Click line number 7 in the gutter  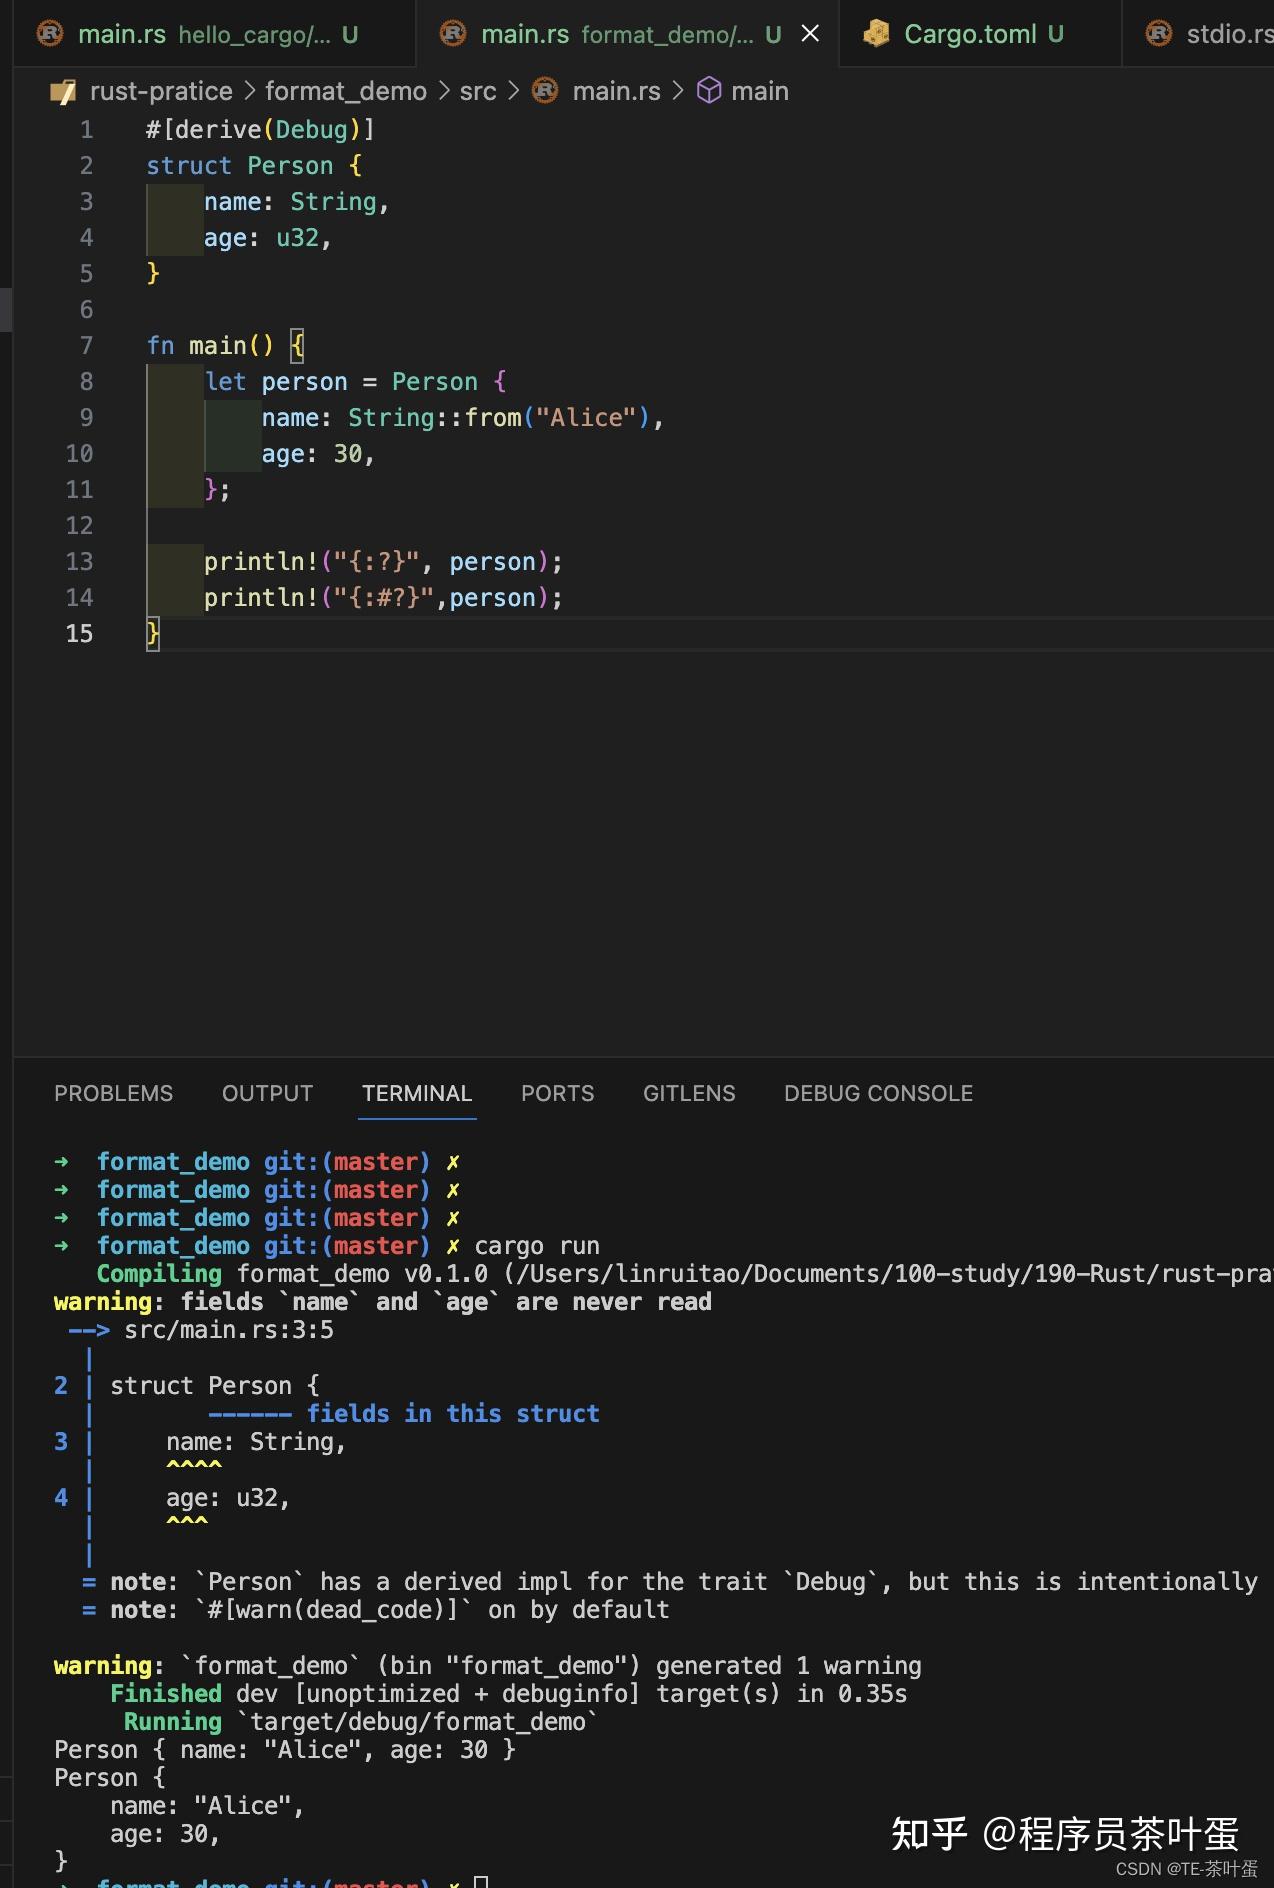coord(86,346)
